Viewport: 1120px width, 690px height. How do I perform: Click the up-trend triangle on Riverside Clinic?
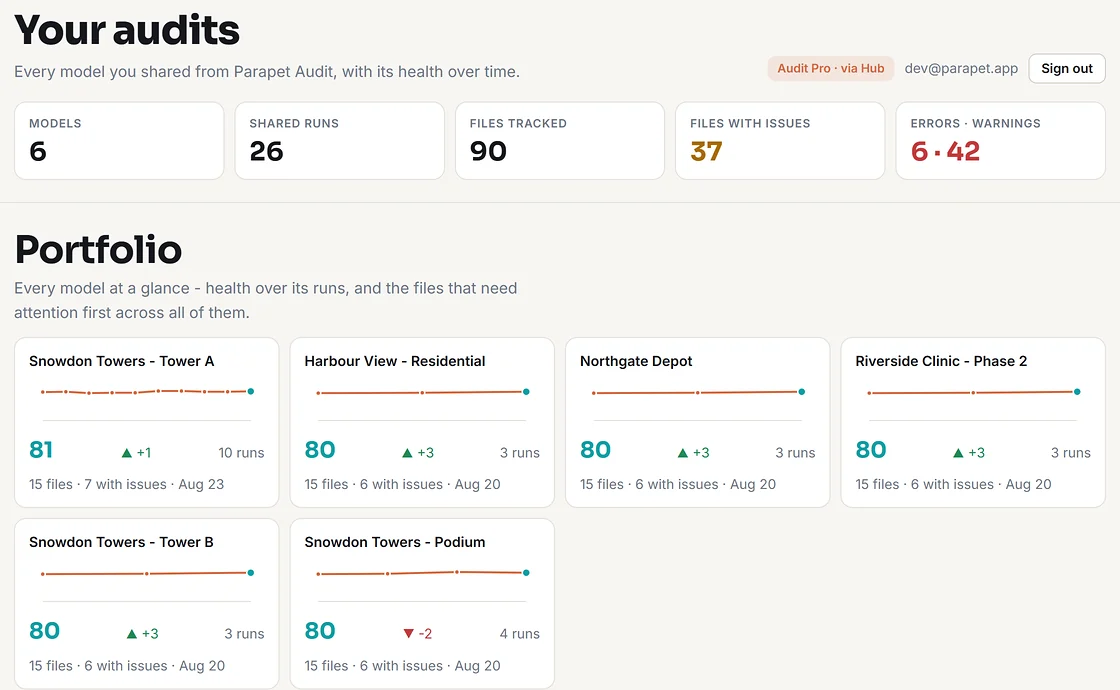click(x=959, y=453)
